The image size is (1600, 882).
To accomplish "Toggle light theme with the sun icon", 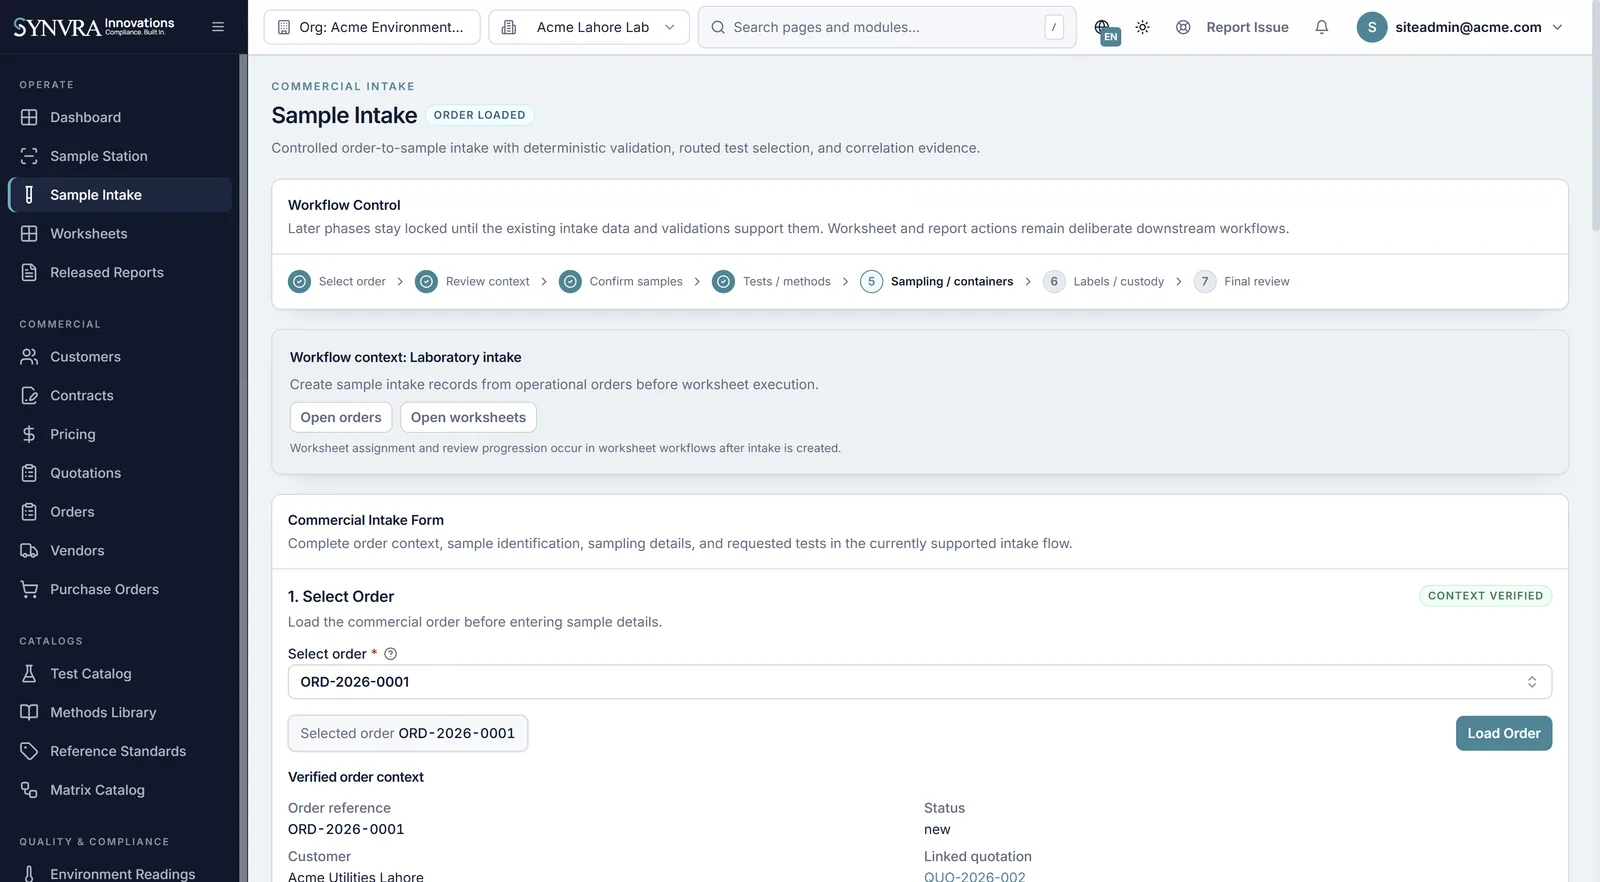I will pyautogui.click(x=1143, y=27).
